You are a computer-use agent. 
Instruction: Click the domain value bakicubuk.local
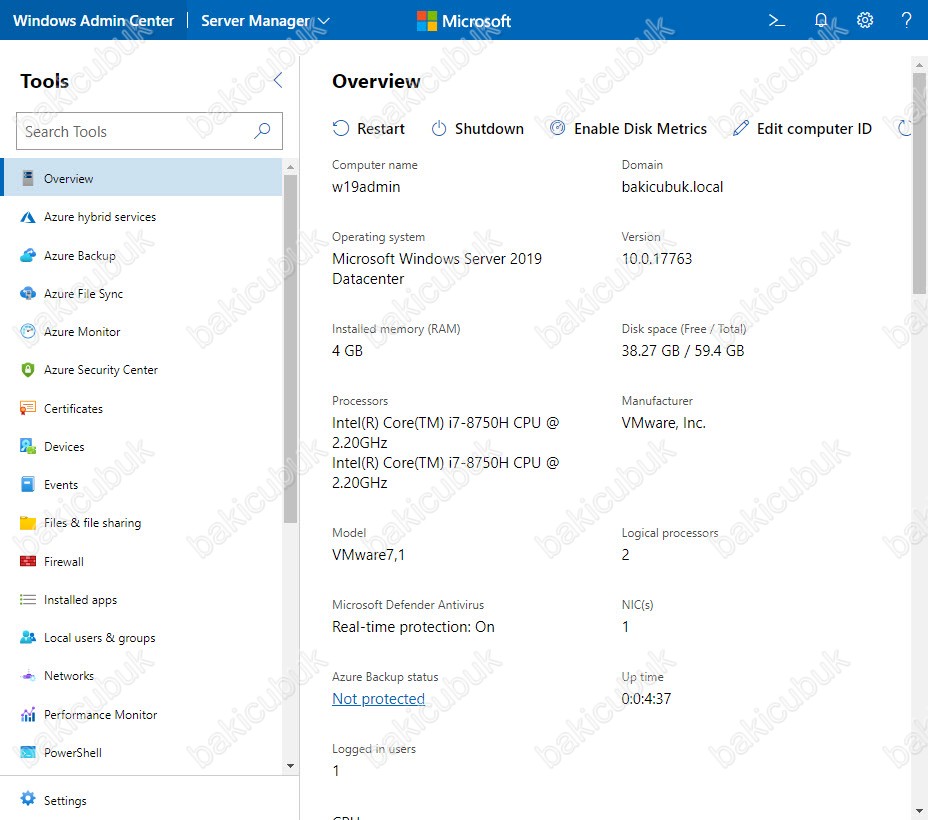(672, 187)
